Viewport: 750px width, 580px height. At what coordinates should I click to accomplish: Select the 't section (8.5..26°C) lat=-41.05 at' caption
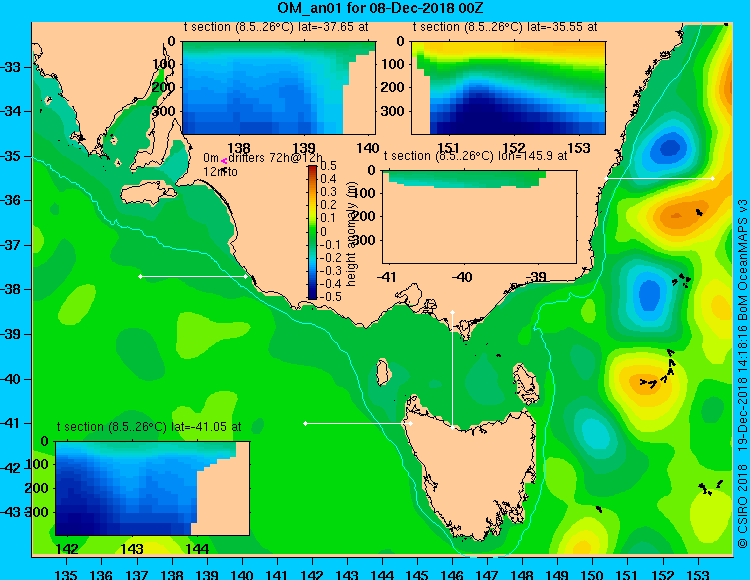click(x=149, y=427)
